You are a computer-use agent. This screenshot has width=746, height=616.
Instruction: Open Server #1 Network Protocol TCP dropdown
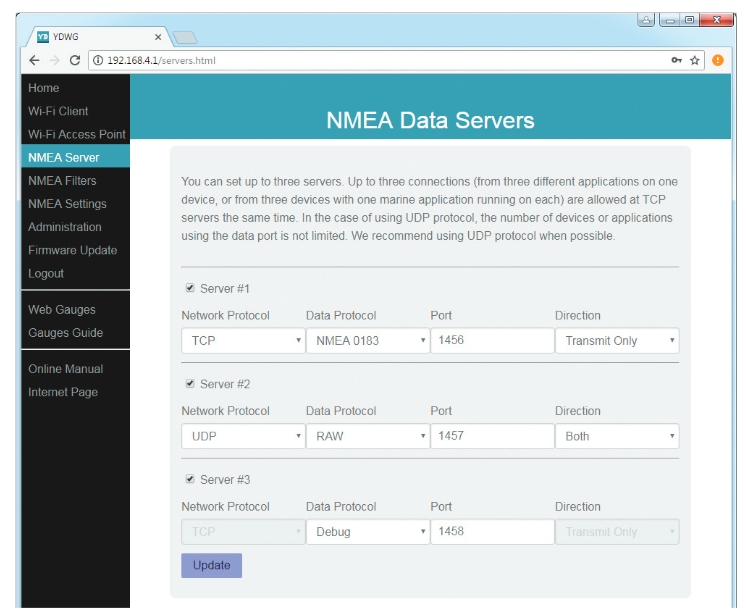(243, 341)
